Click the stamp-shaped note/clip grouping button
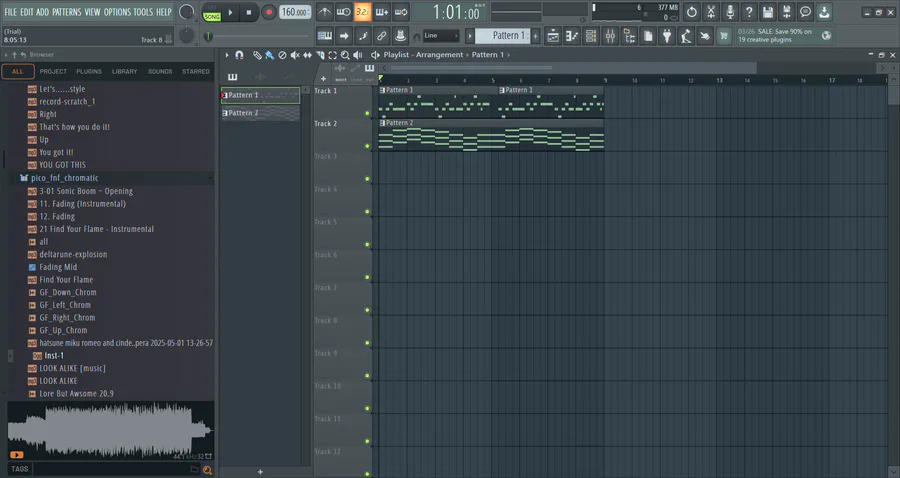This screenshot has width=900, height=478. tap(401, 36)
